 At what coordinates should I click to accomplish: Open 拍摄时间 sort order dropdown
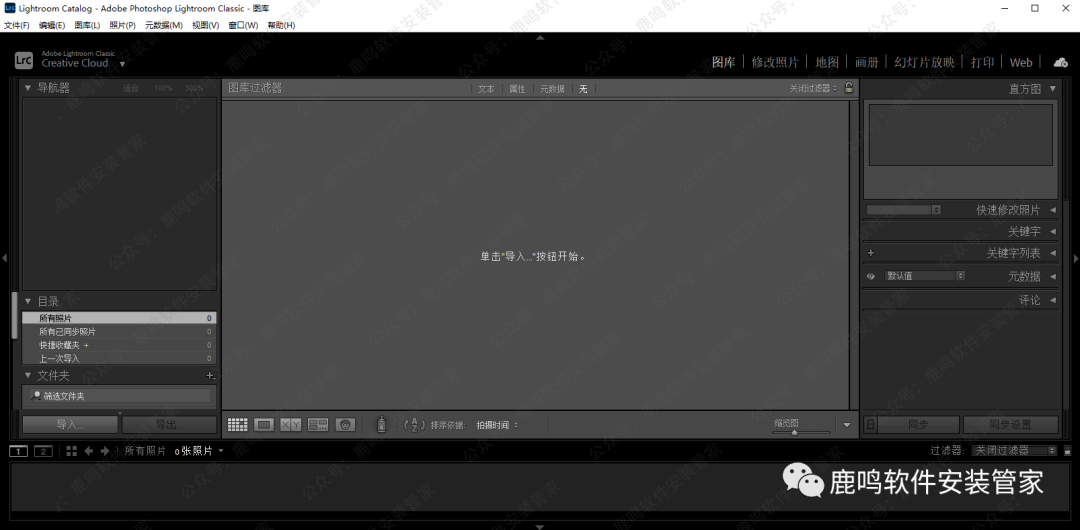497,425
